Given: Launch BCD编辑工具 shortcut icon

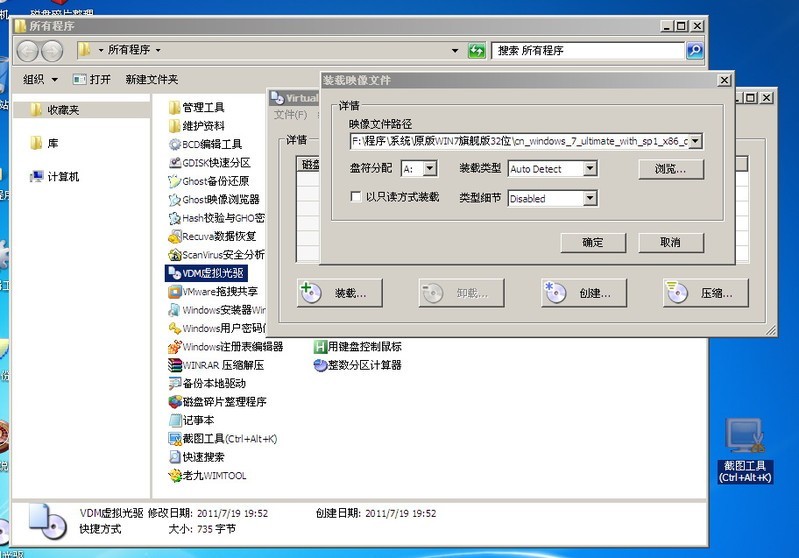Looking at the screenshot, I should coord(175,144).
